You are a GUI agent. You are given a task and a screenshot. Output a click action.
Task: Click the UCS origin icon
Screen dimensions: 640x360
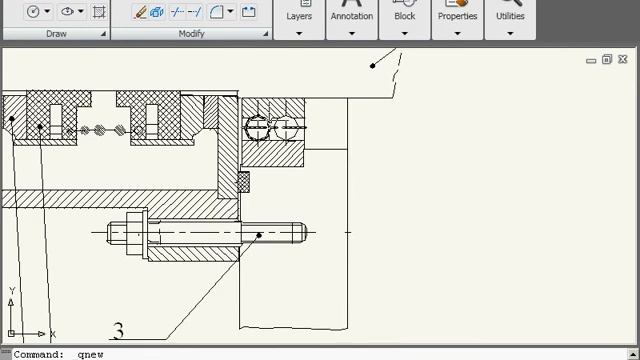point(11,333)
